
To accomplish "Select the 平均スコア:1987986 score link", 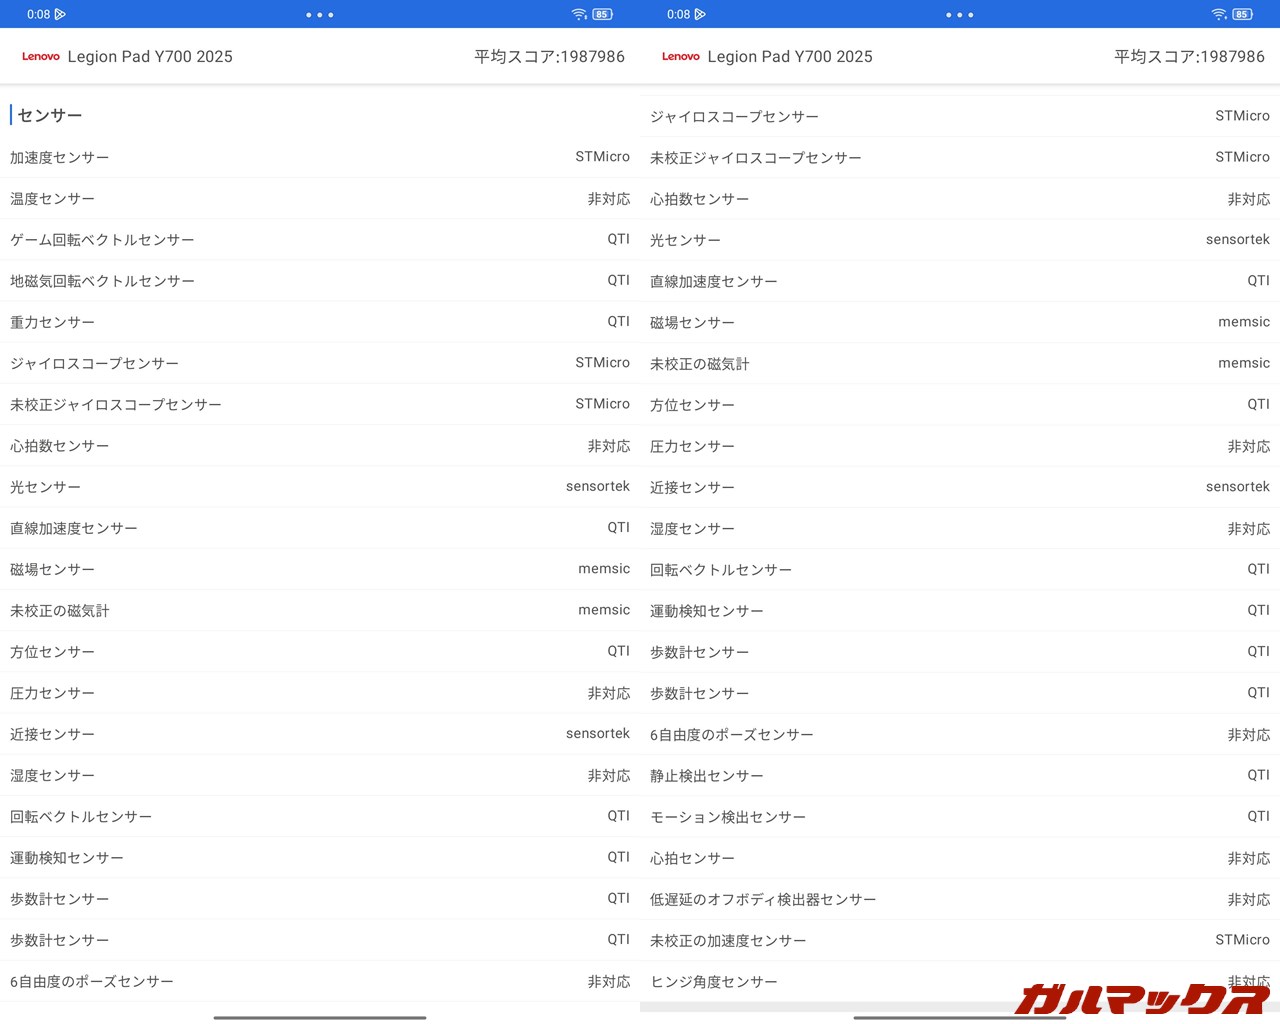I will pos(549,57).
